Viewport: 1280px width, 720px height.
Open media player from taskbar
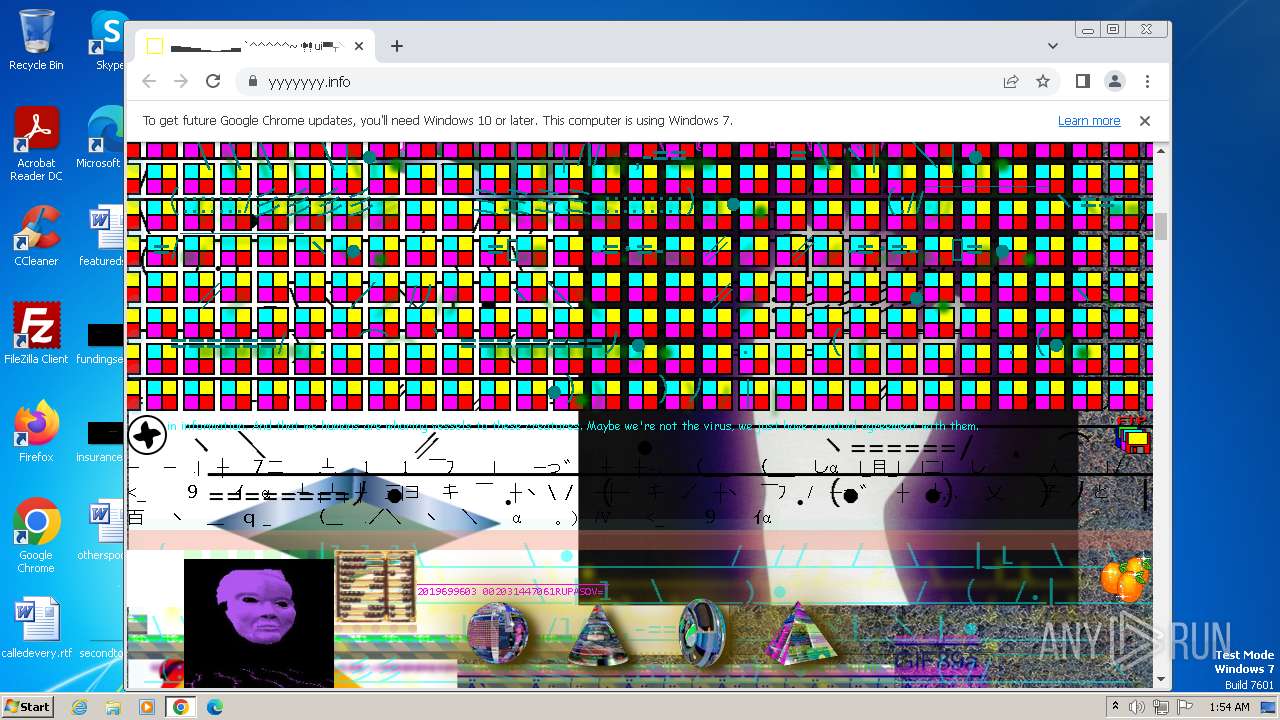point(147,707)
